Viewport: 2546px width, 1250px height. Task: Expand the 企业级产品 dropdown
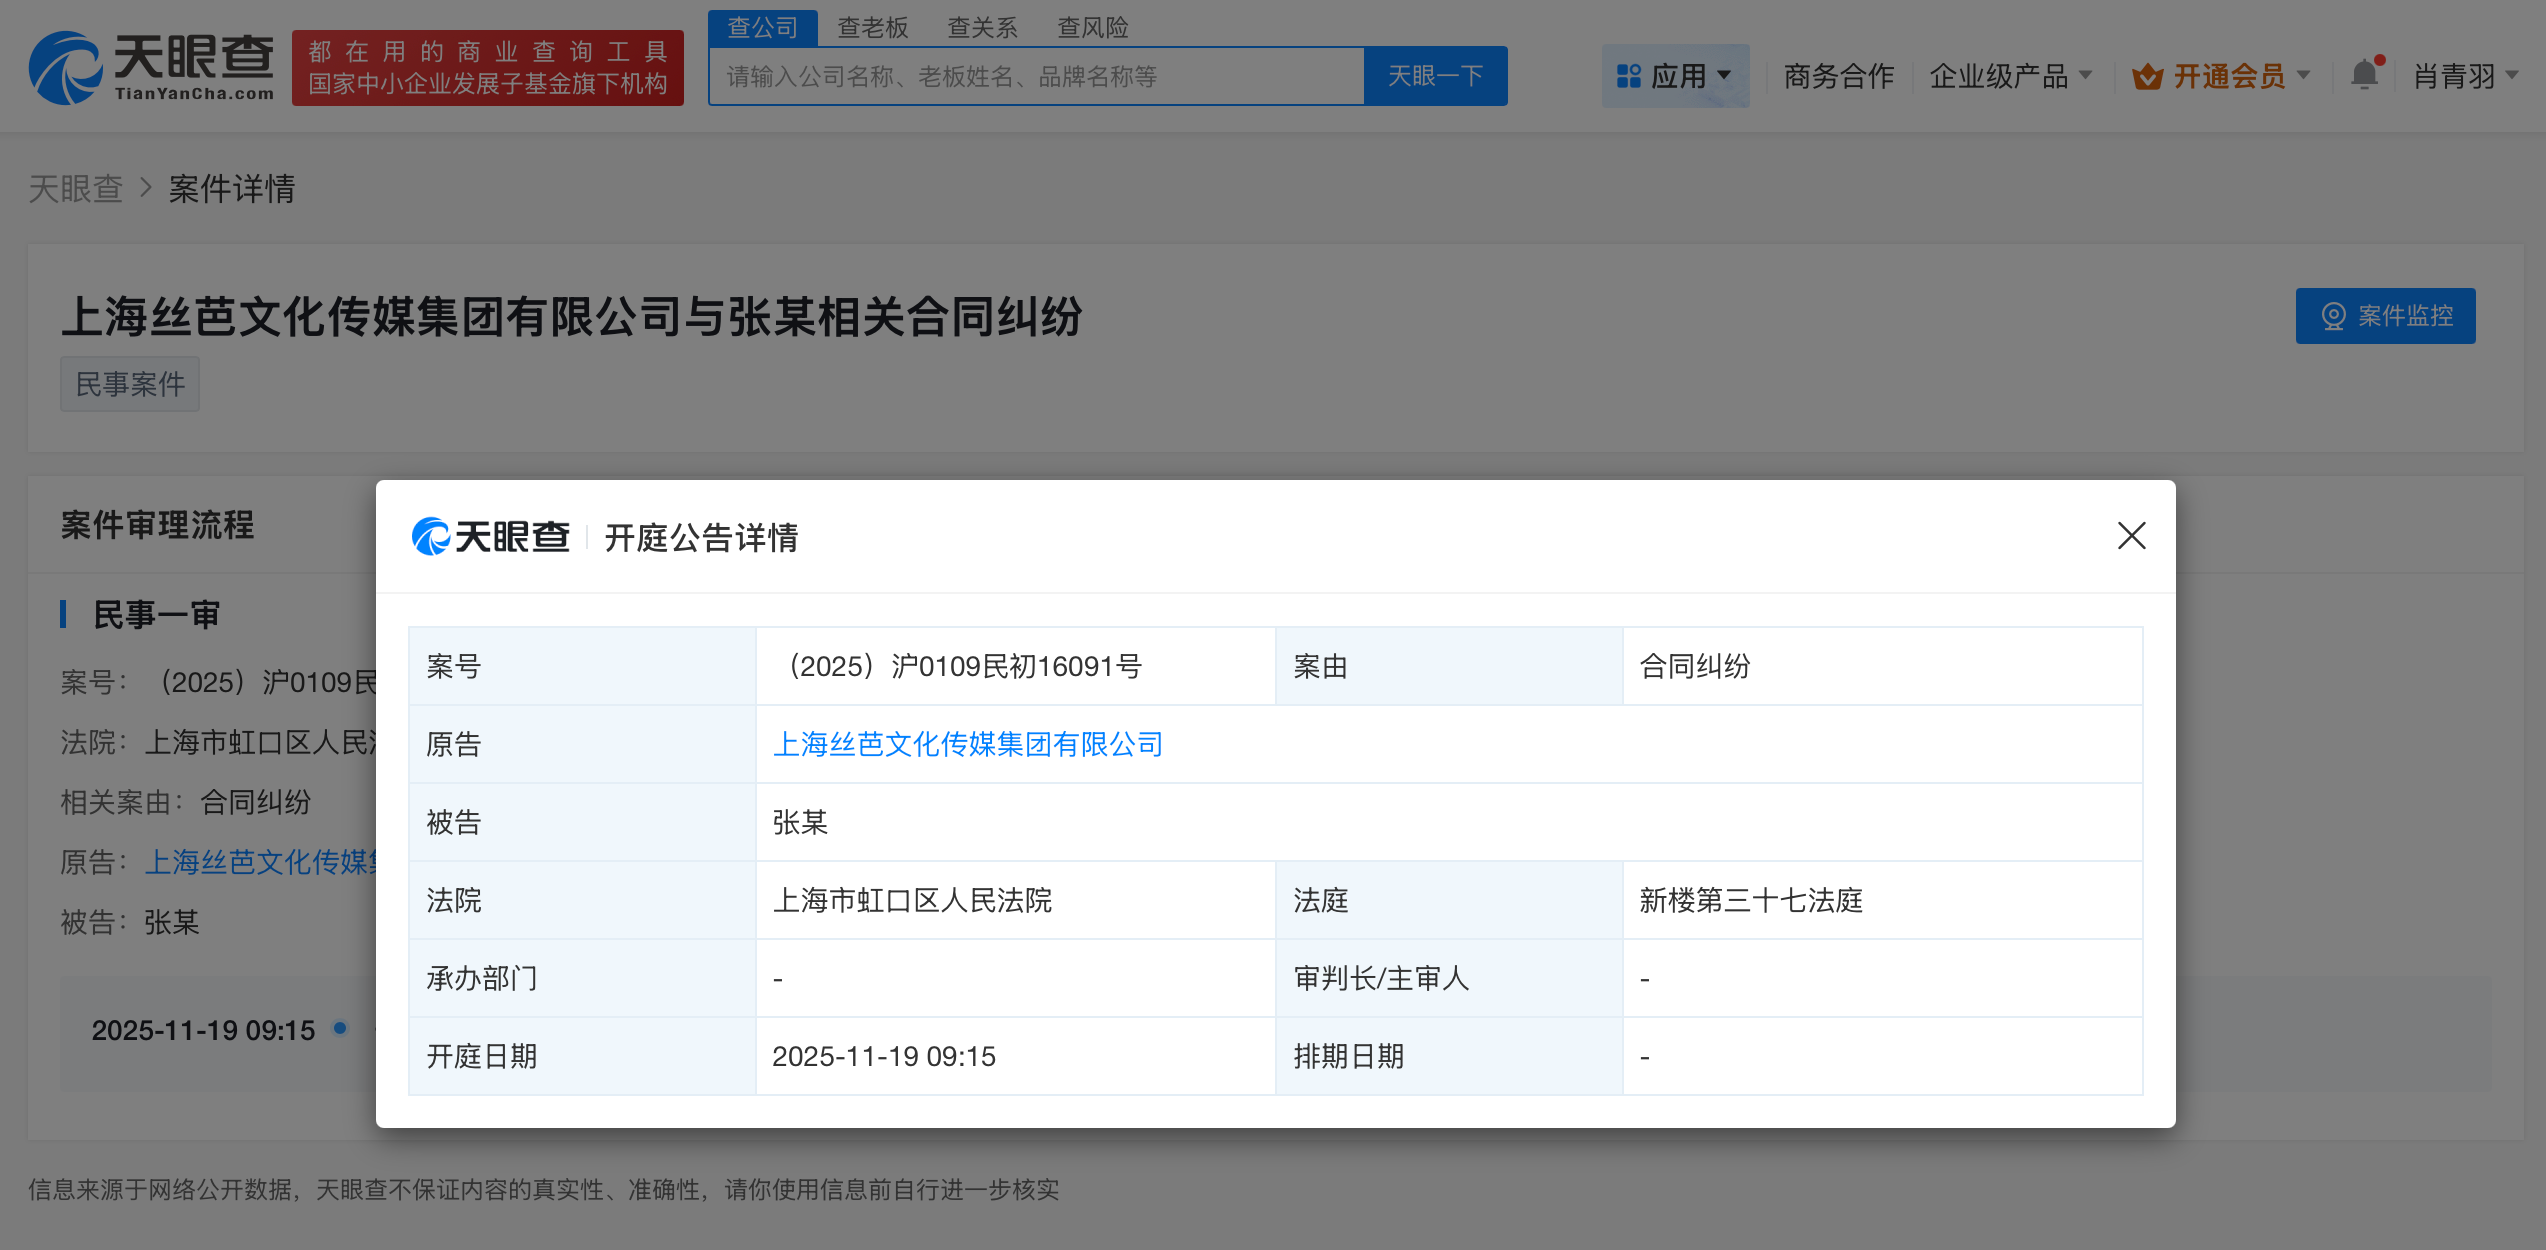pos(2010,75)
